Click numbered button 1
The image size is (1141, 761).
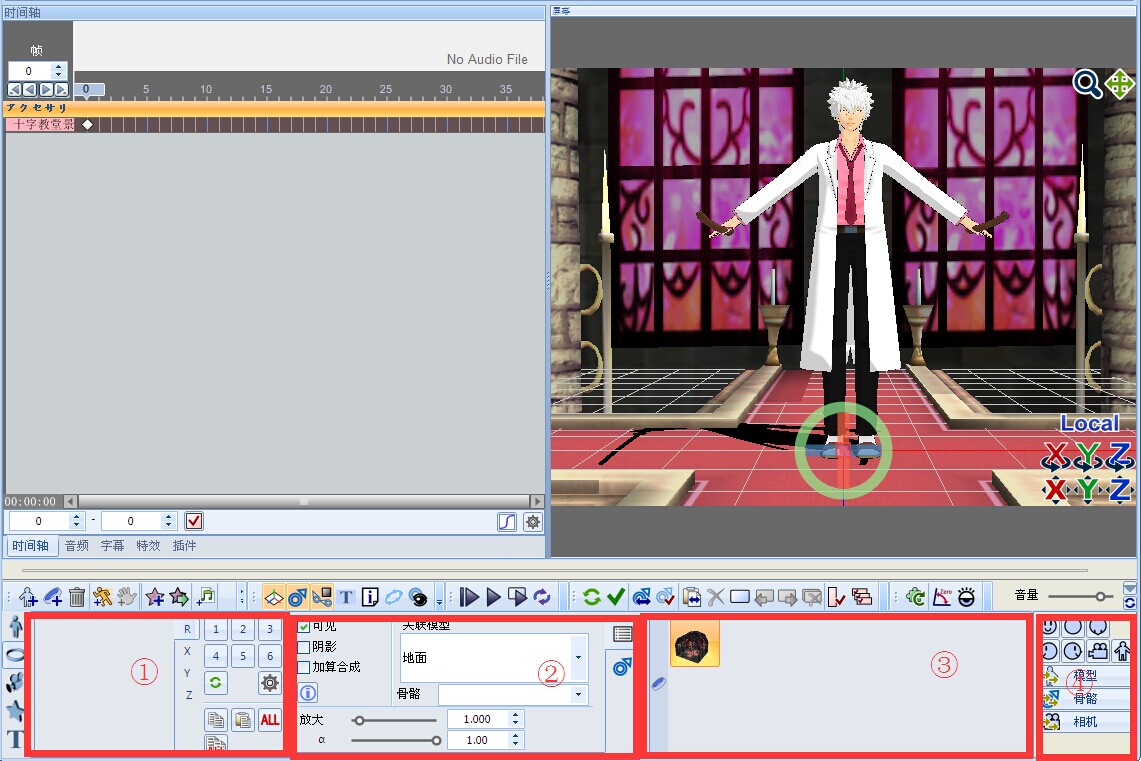coord(216,629)
